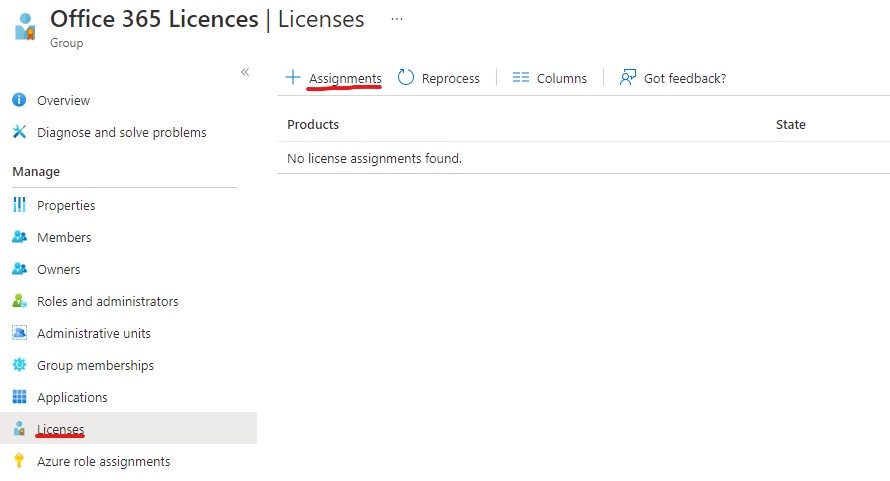Click the Owners people icon

(19, 268)
